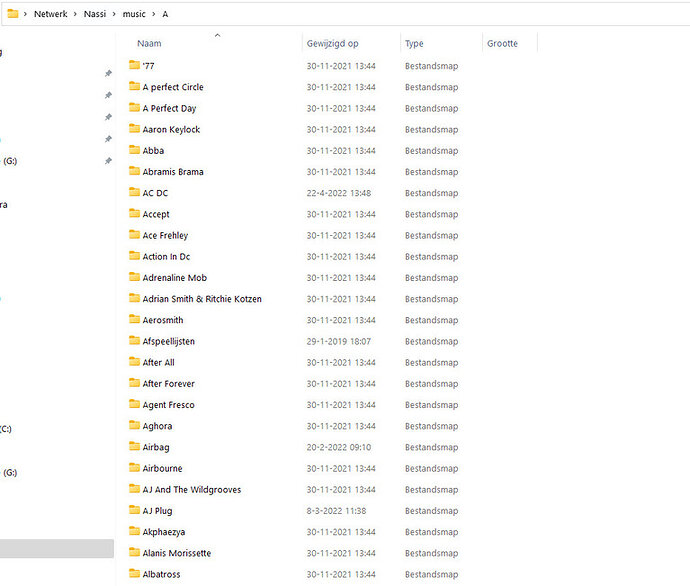This screenshot has height=586, width=690.
Task: Expand the chevron before Netwerk in path
Action: coord(25,14)
